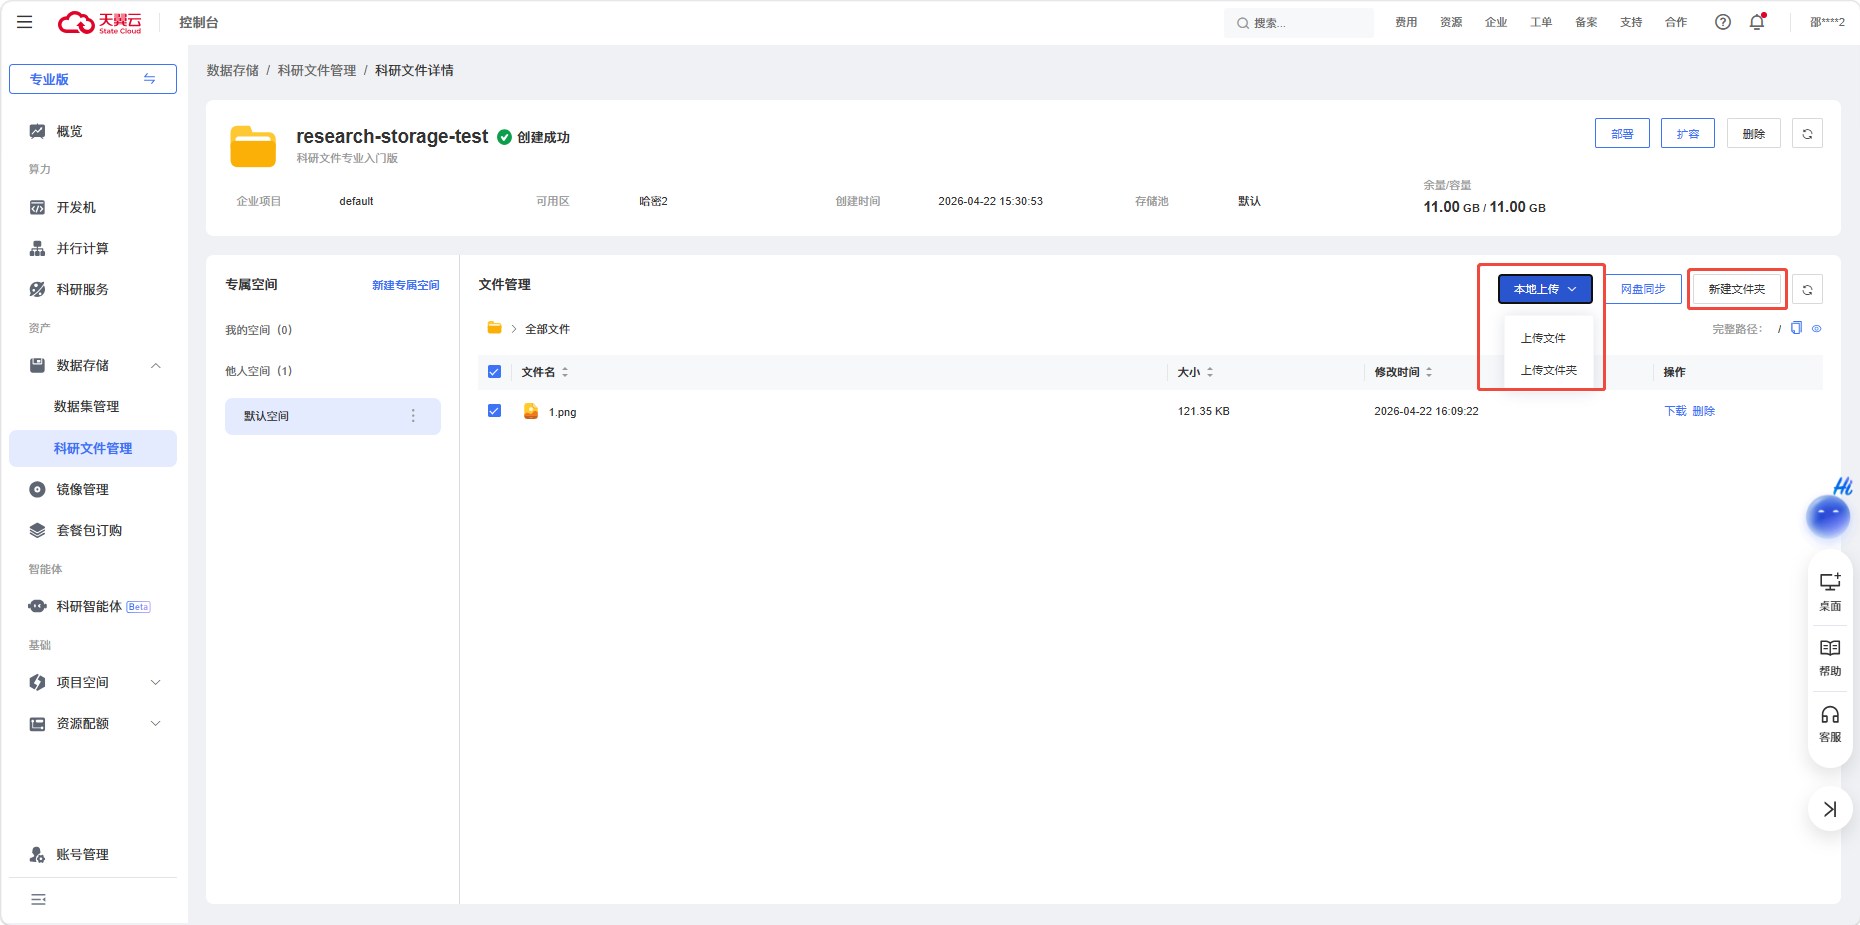1860x925 pixels.
Task: Click the State Cloud logo
Action: coord(100,22)
